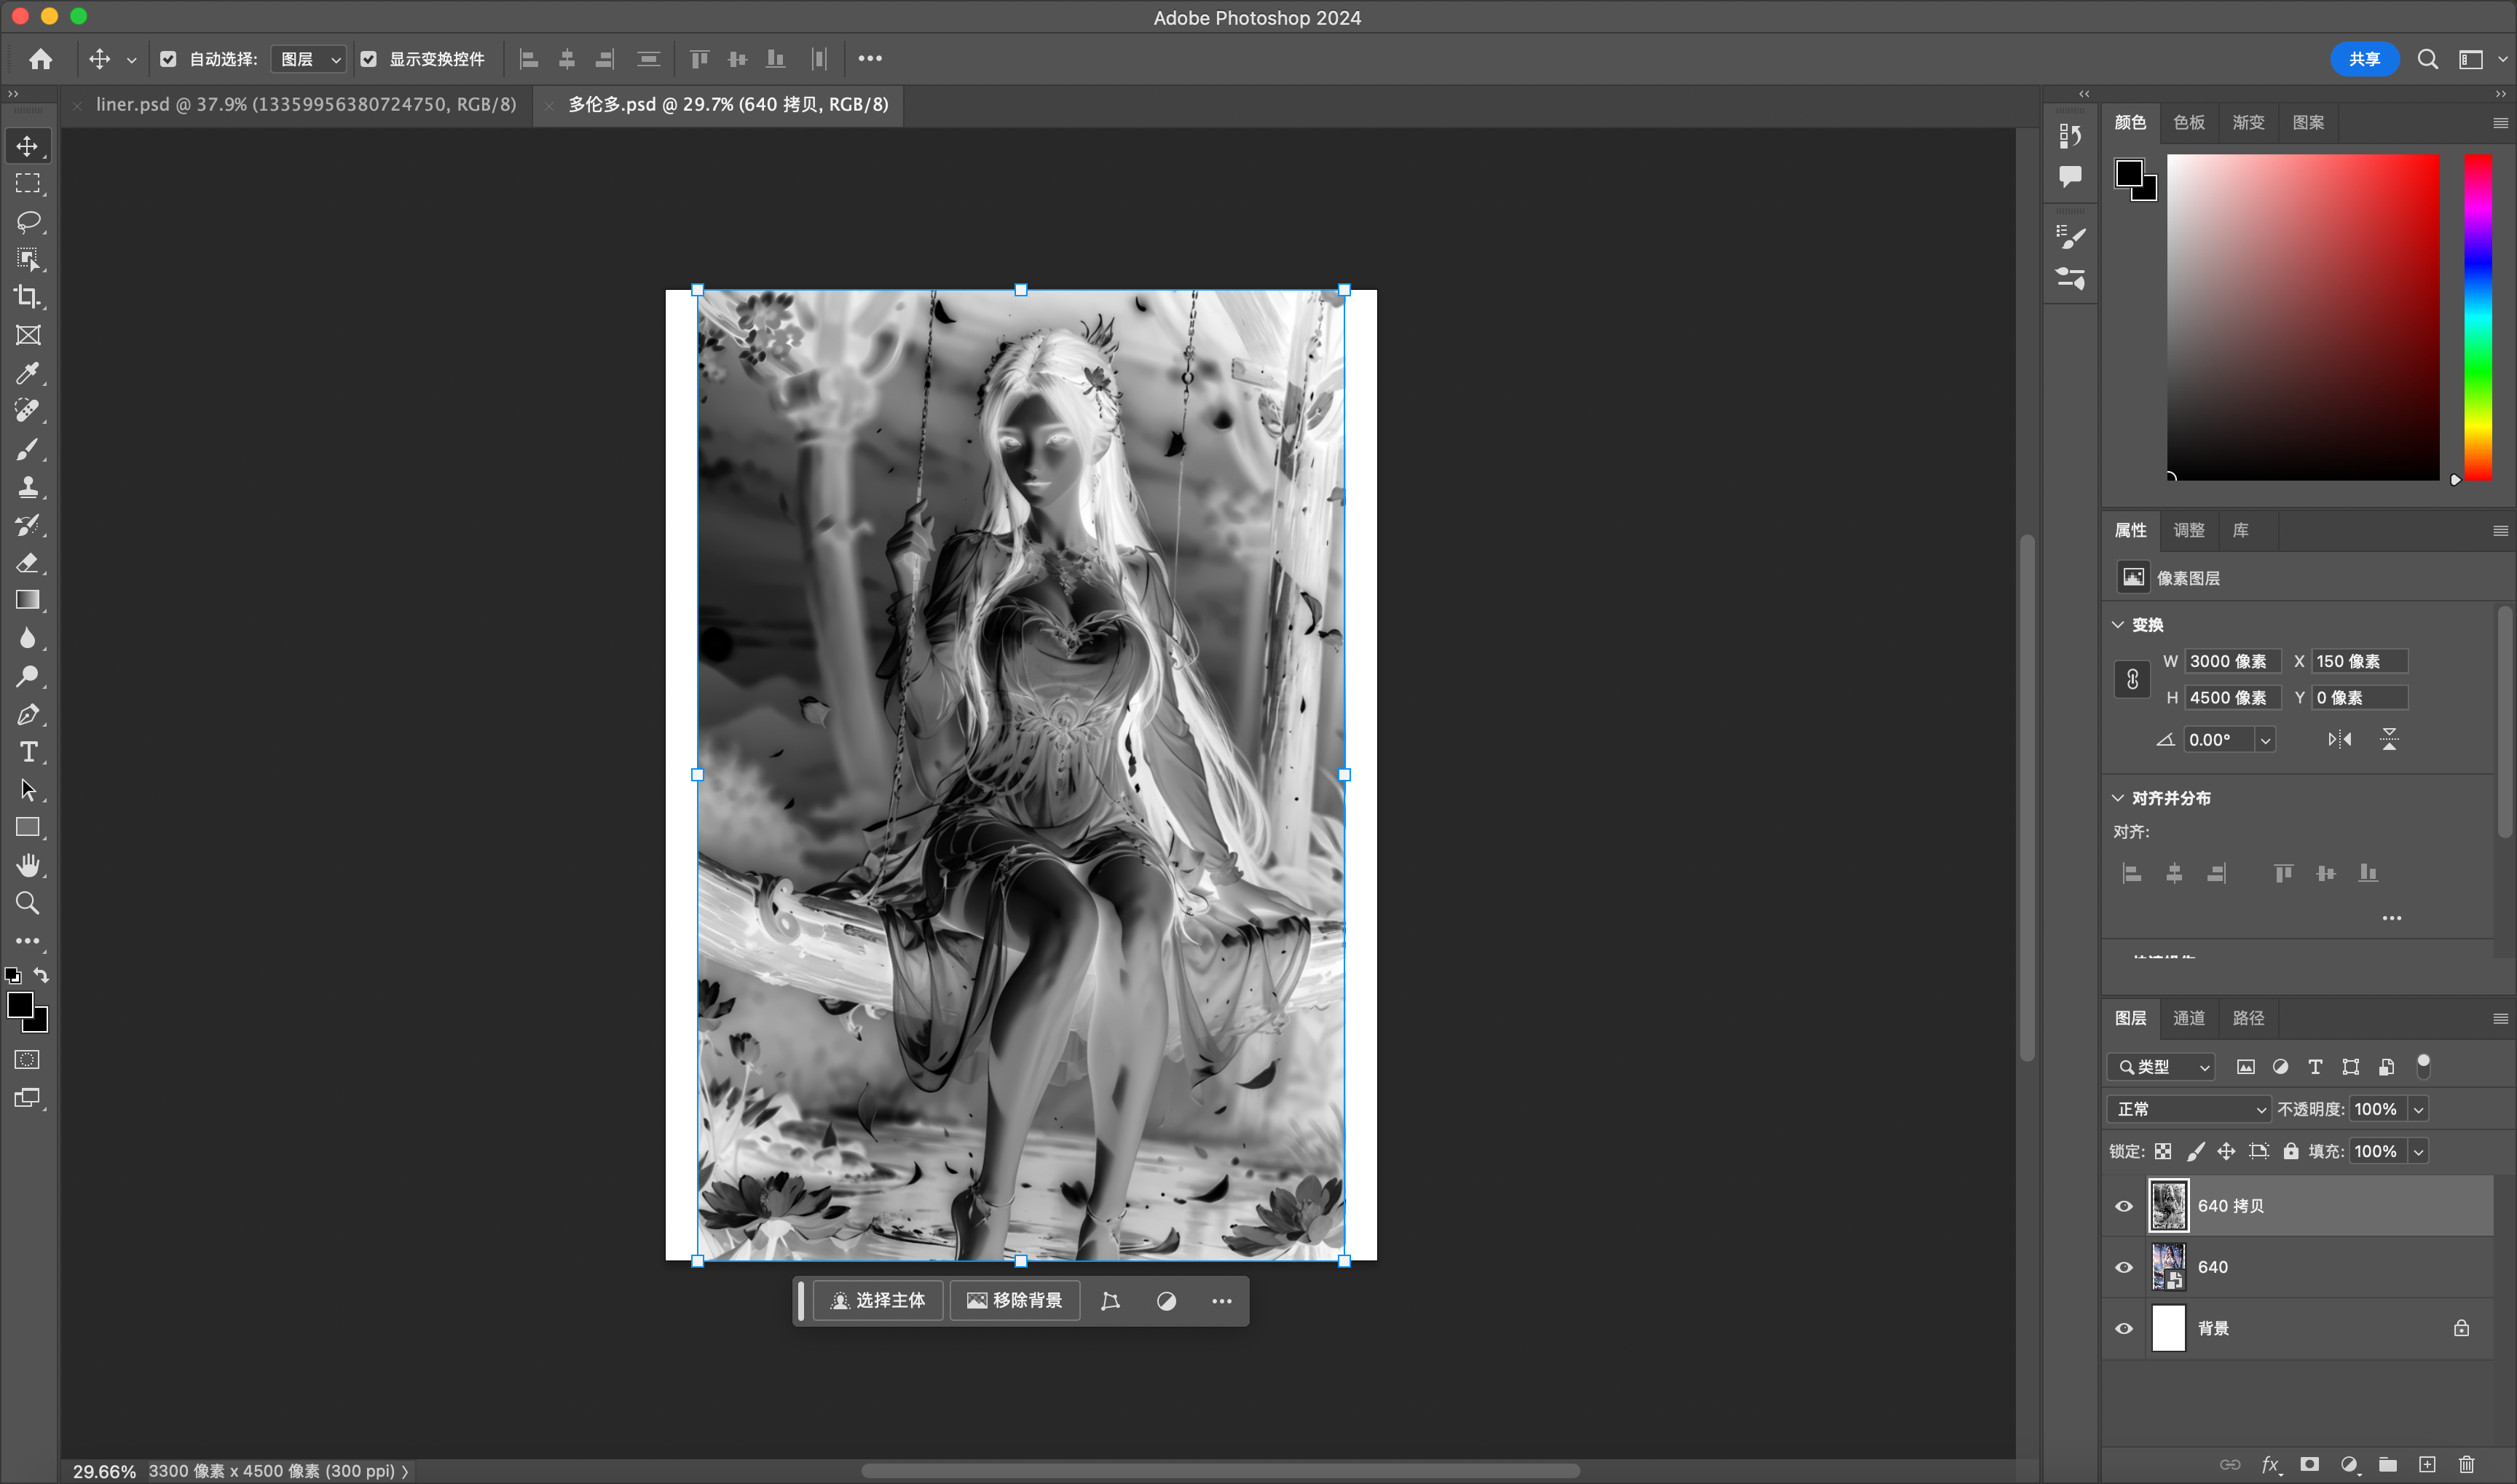Select the Rectangular Marquee tool
The height and width of the screenshot is (1484, 2517).
[28, 184]
